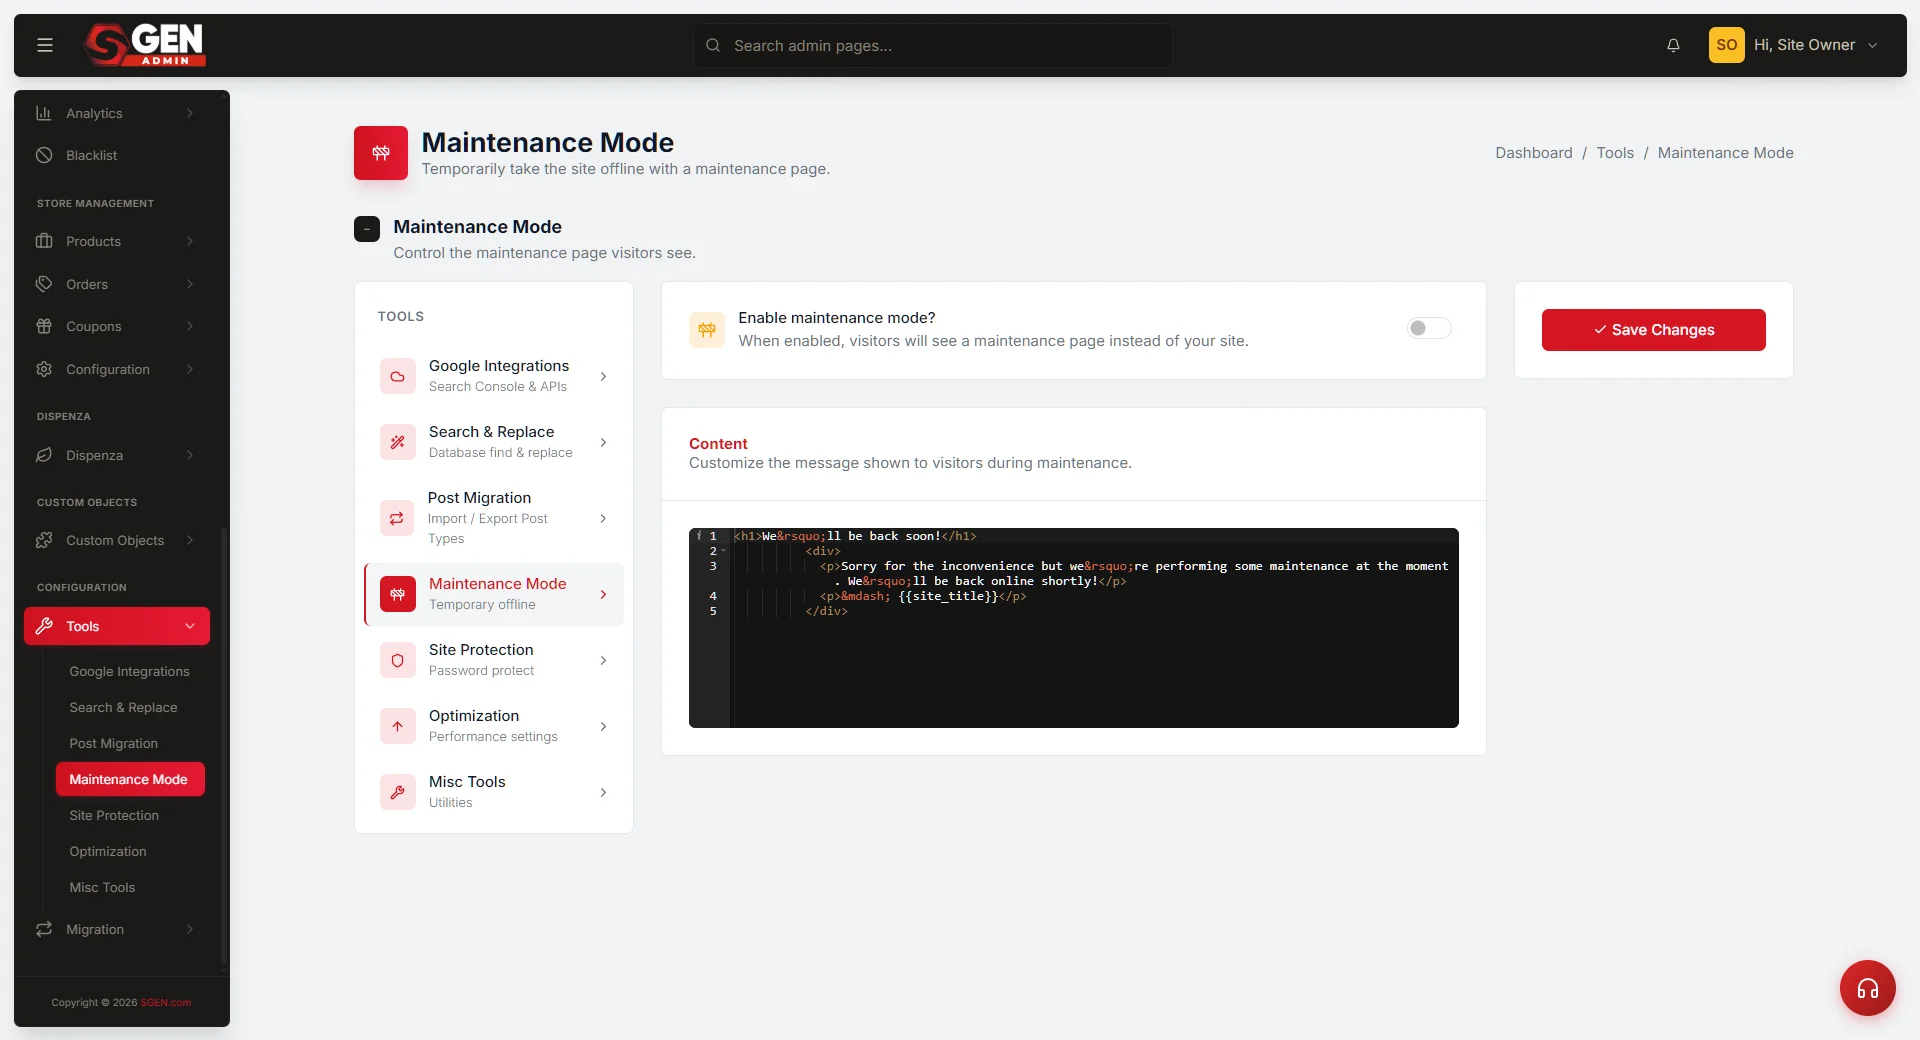Select Post Migration in sidebar submenu
Image resolution: width=1920 pixels, height=1040 pixels.
tap(114, 743)
